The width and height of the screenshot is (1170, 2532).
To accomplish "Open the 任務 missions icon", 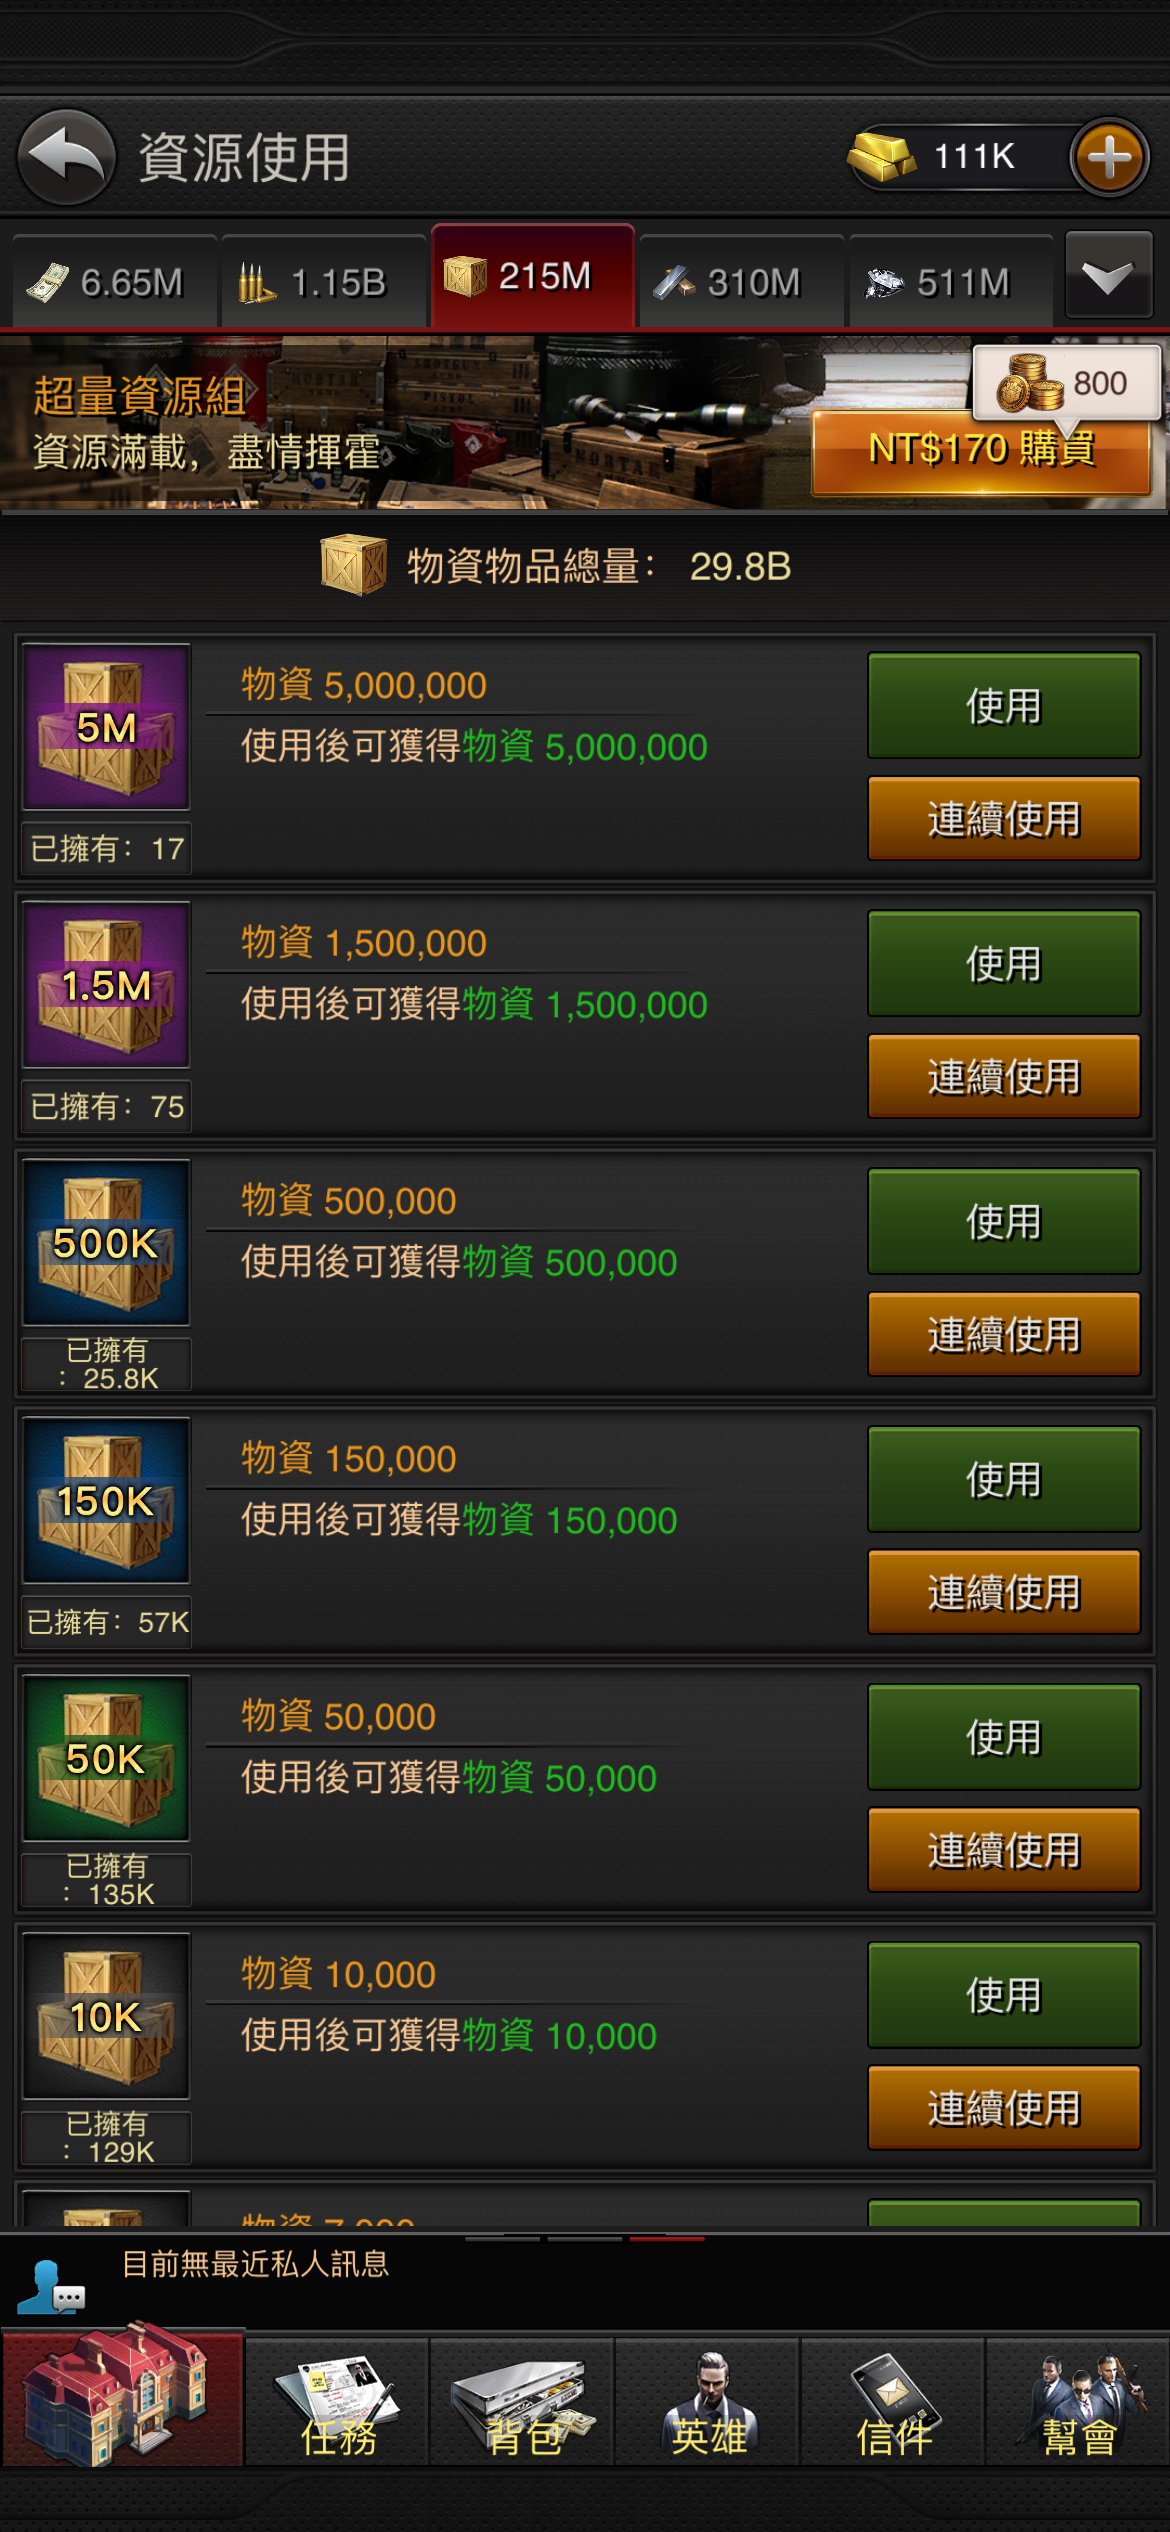I will tap(338, 2402).
